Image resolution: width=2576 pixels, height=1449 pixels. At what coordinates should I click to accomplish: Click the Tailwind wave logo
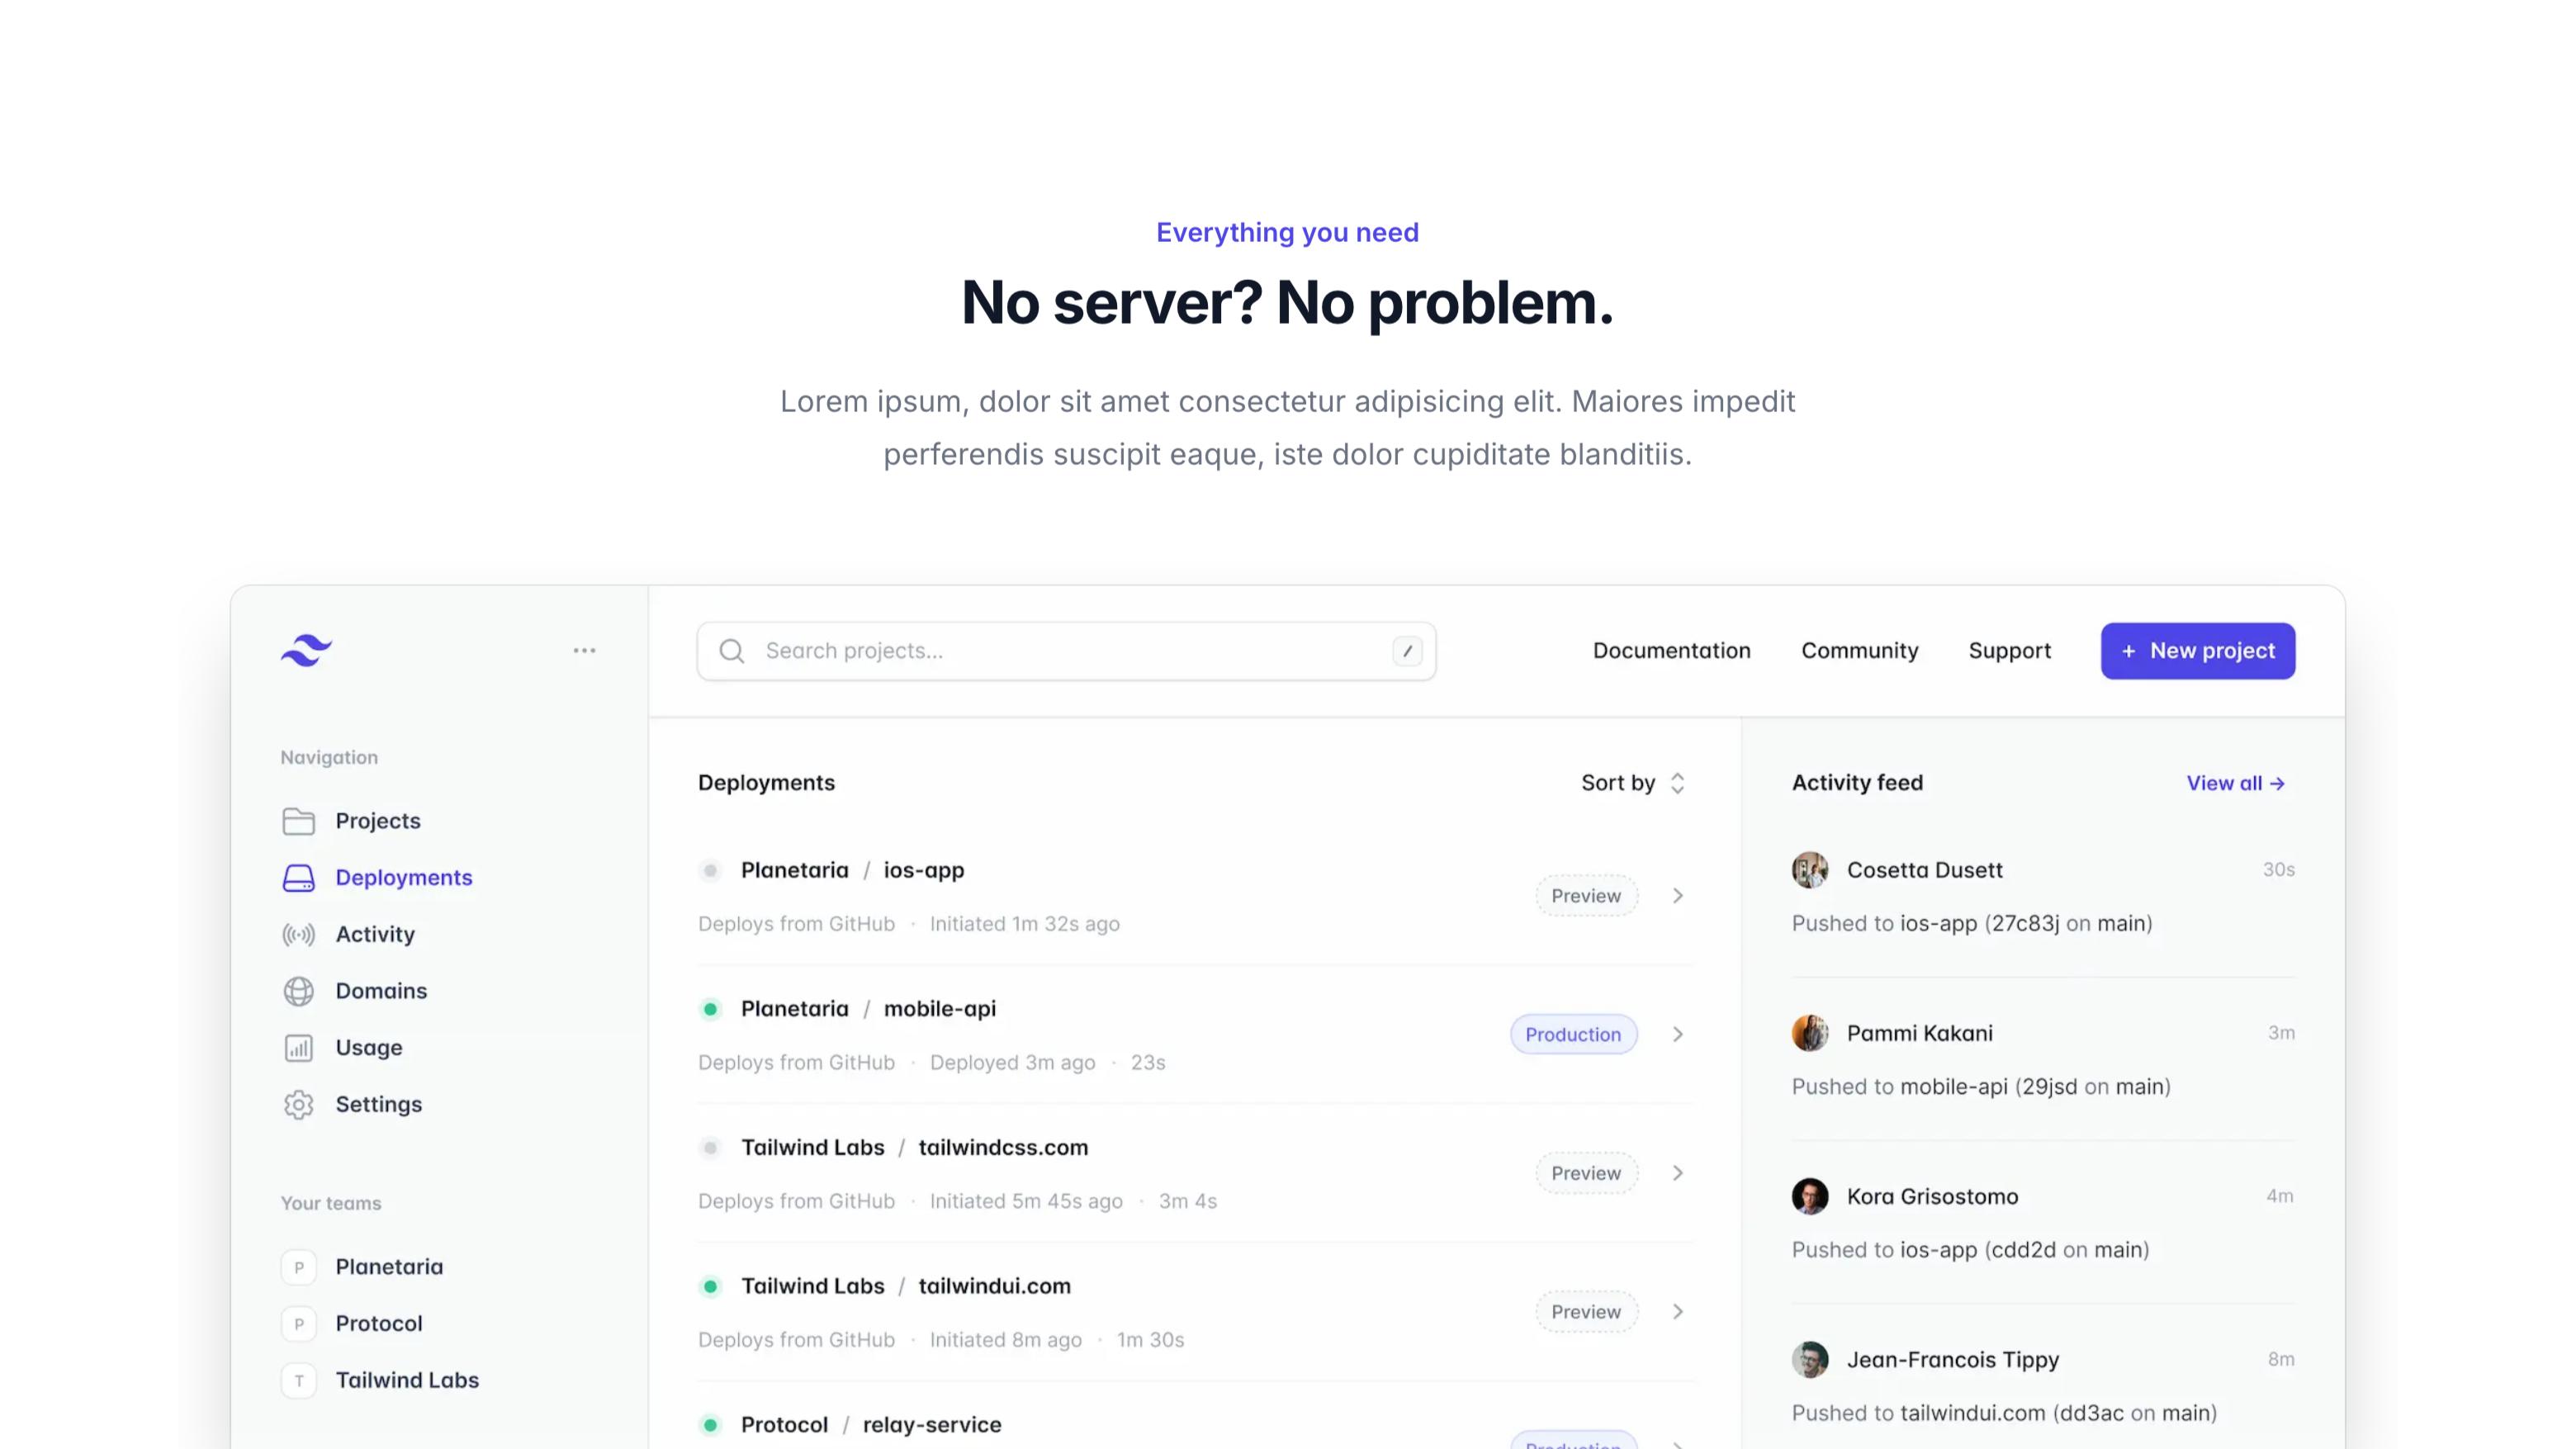point(306,650)
